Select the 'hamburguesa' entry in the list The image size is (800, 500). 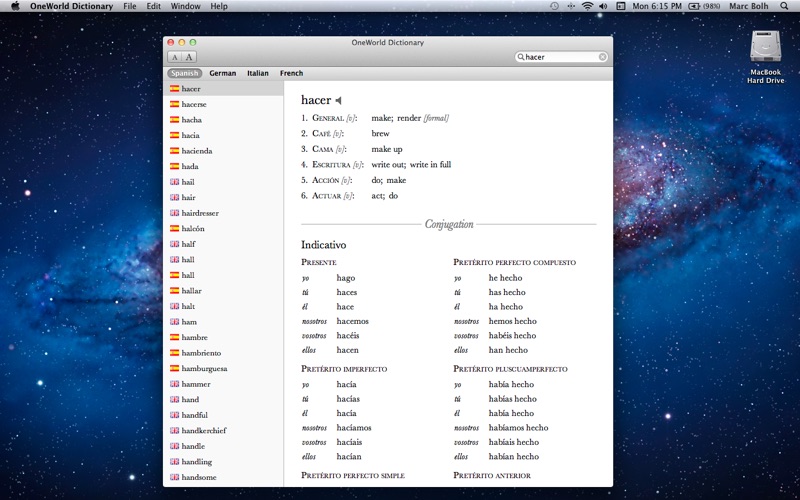click(223, 369)
